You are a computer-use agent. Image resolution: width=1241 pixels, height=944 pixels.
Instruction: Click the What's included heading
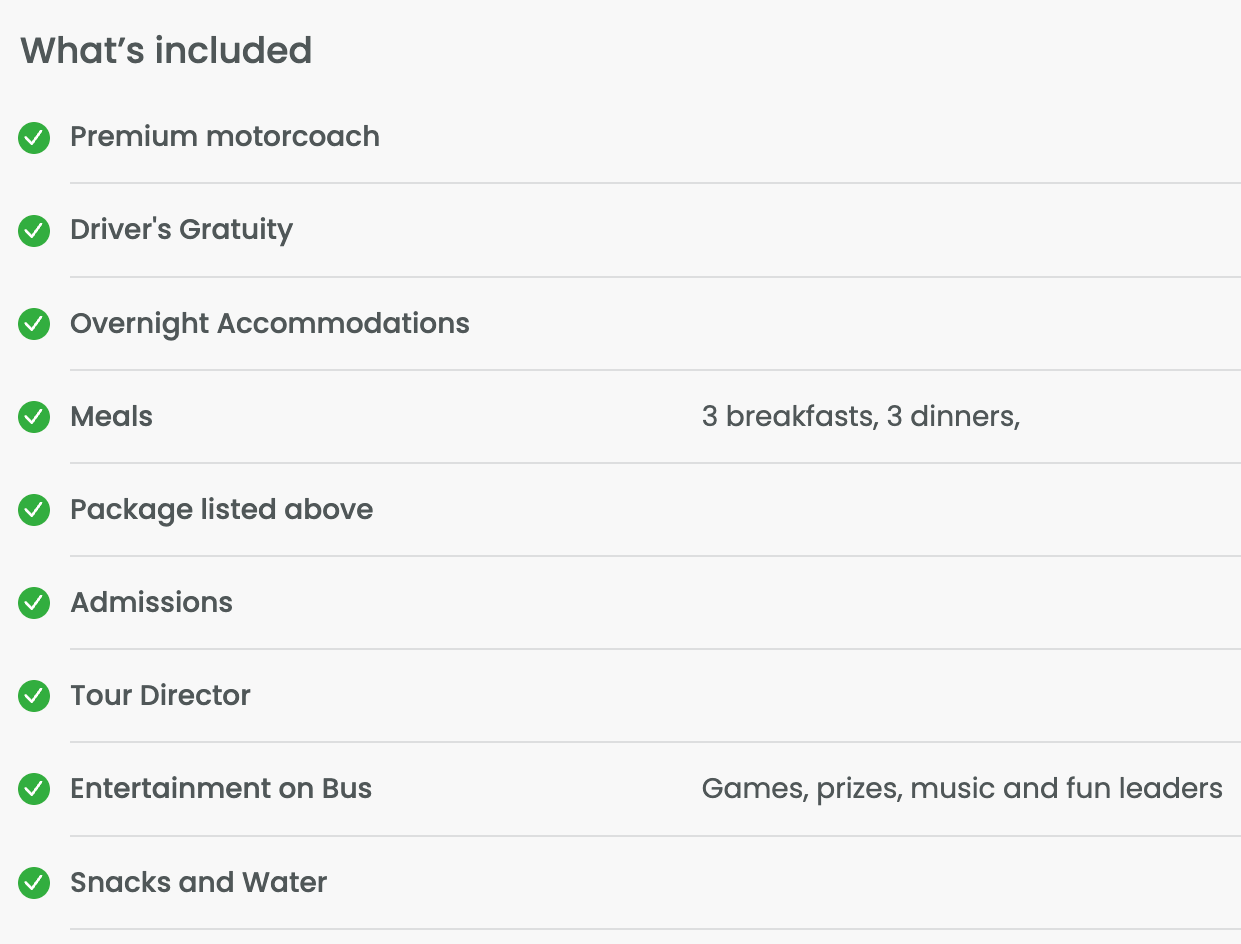(x=166, y=50)
